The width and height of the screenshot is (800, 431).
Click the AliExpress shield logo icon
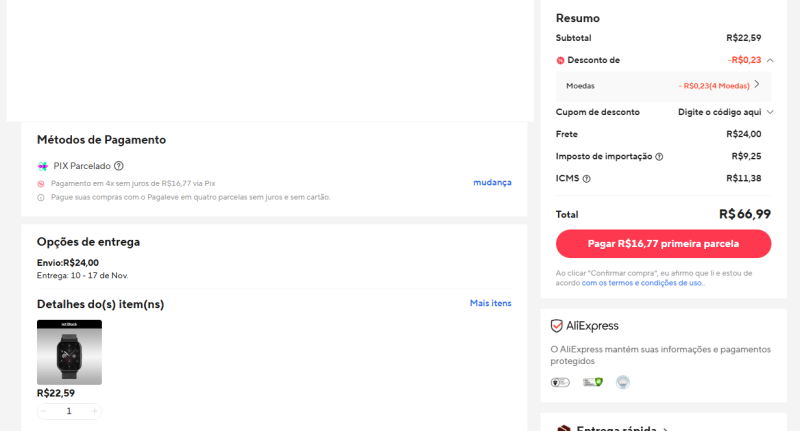(557, 326)
